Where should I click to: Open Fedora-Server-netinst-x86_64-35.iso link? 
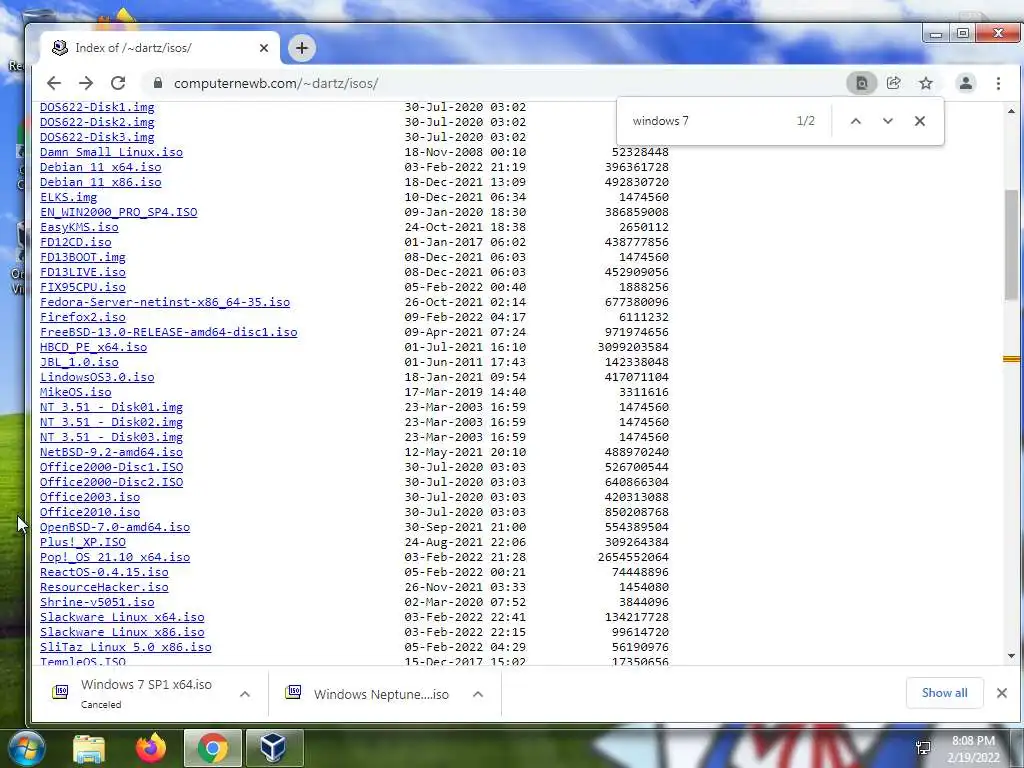click(x=165, y=302)
